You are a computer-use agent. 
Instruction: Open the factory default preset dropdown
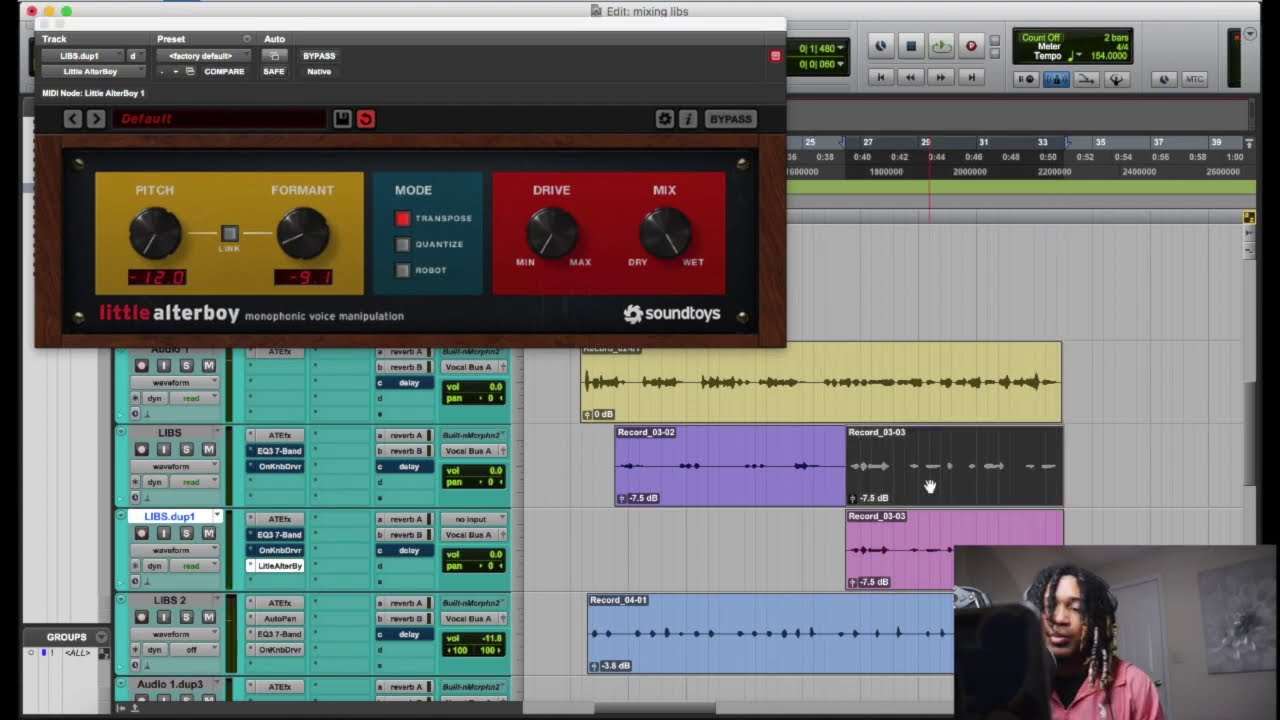204,56
